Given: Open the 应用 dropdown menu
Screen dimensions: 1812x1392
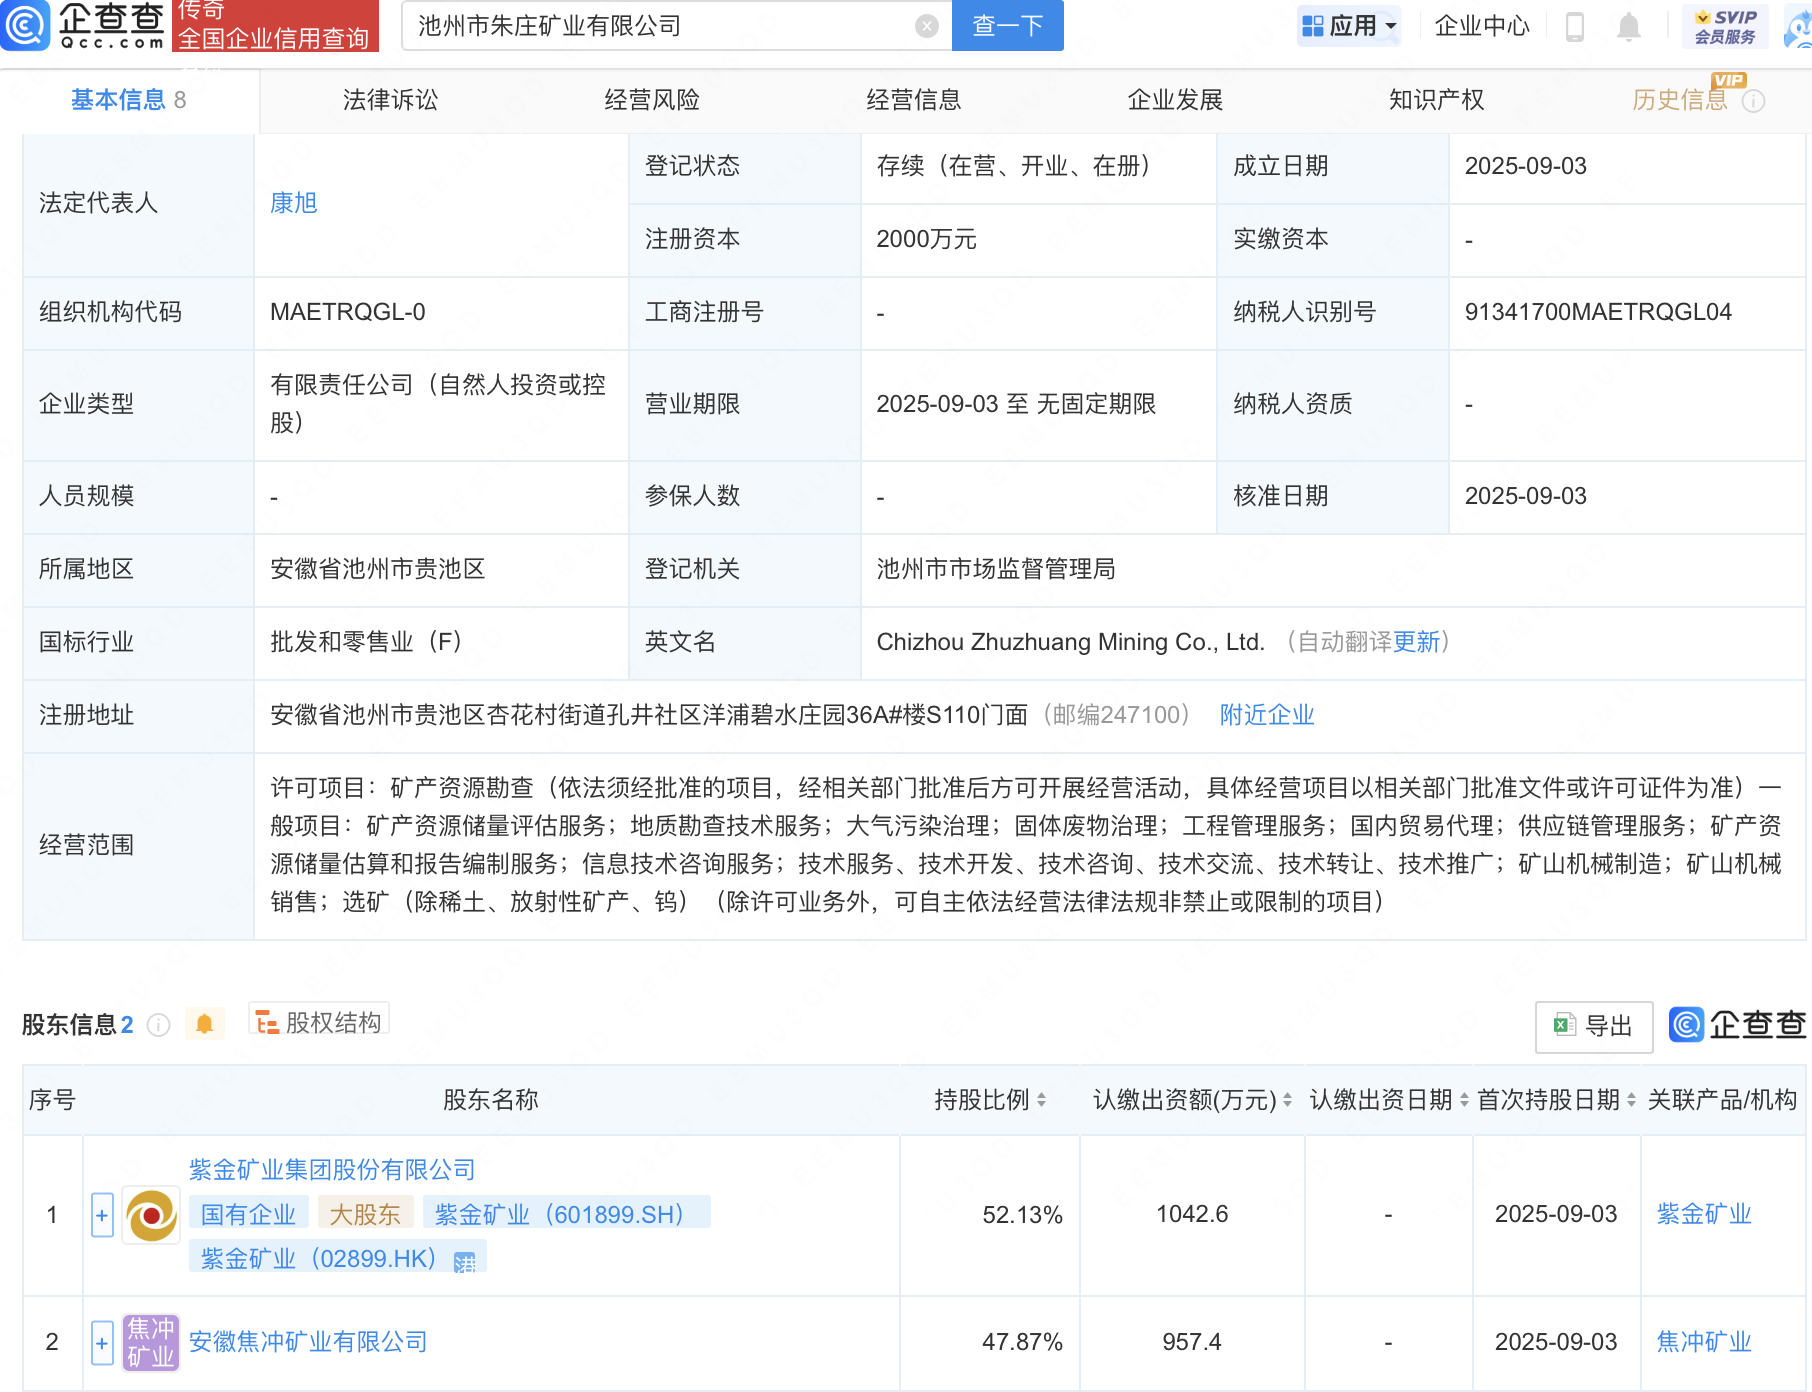Looking at the screenshot, I should [x=1349, y=26].
